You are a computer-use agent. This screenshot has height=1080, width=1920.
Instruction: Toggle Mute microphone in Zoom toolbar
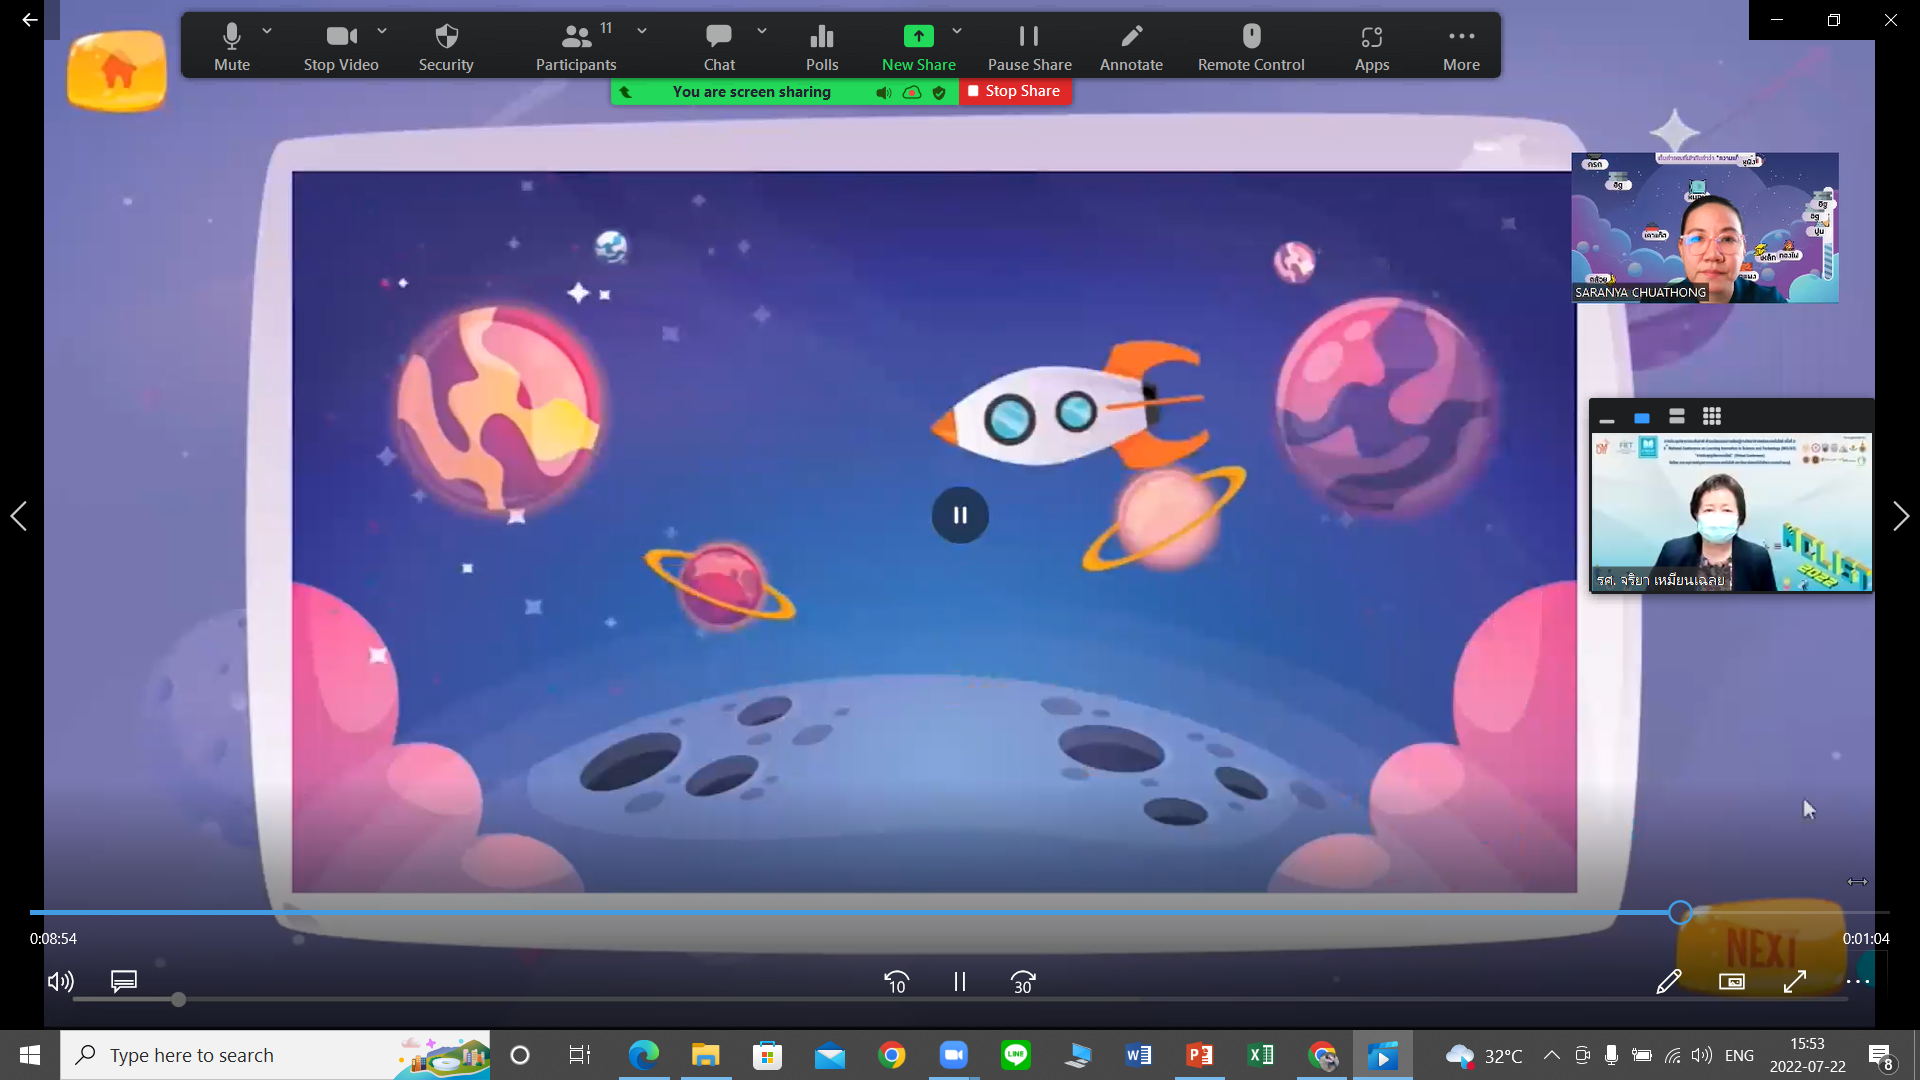[231, 46]
